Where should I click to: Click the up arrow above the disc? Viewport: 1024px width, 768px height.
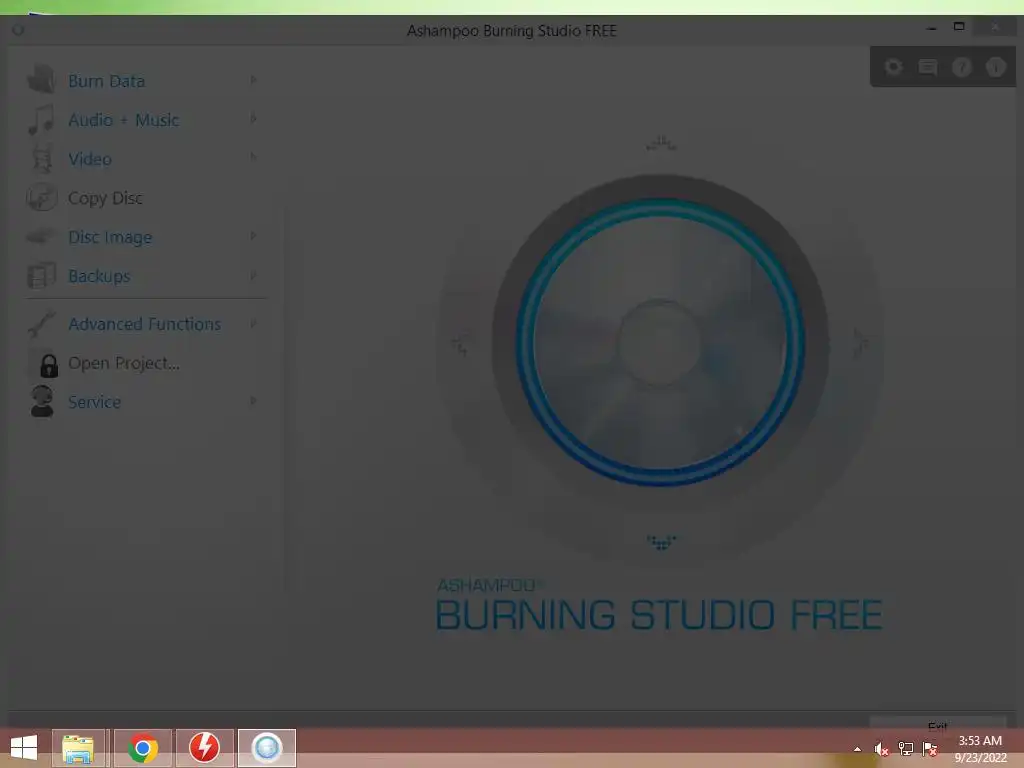(661, 143)
